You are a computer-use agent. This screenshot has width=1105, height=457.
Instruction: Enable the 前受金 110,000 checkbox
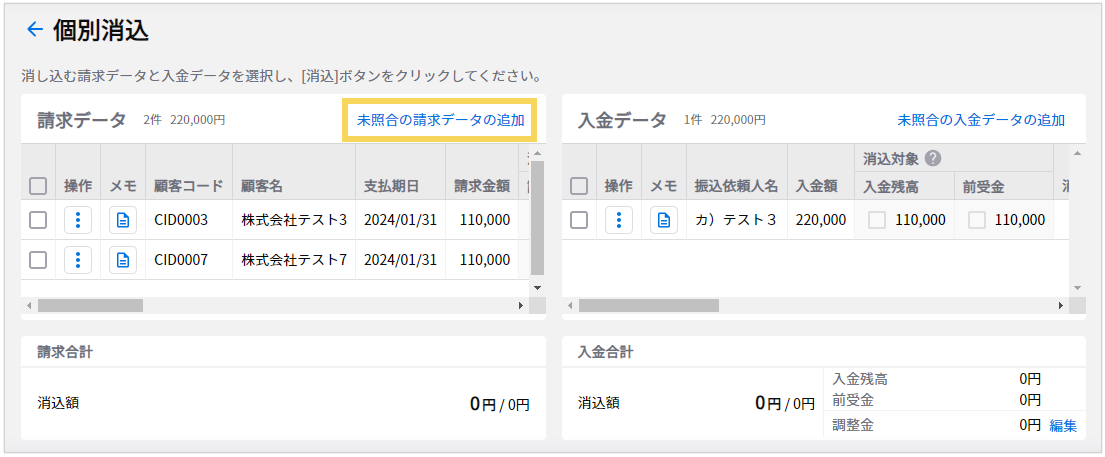coord(977,220)
